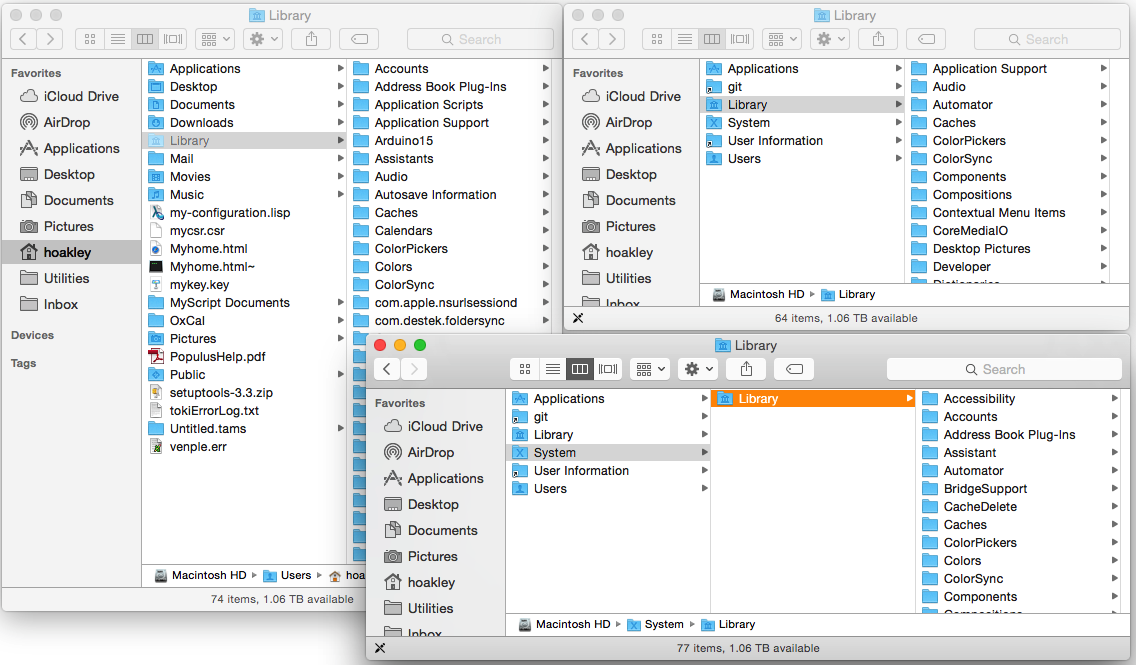The image size is (1136, 665).
Task: Click the Share button in the front window toolbar
Action: (x=746, y=369)
